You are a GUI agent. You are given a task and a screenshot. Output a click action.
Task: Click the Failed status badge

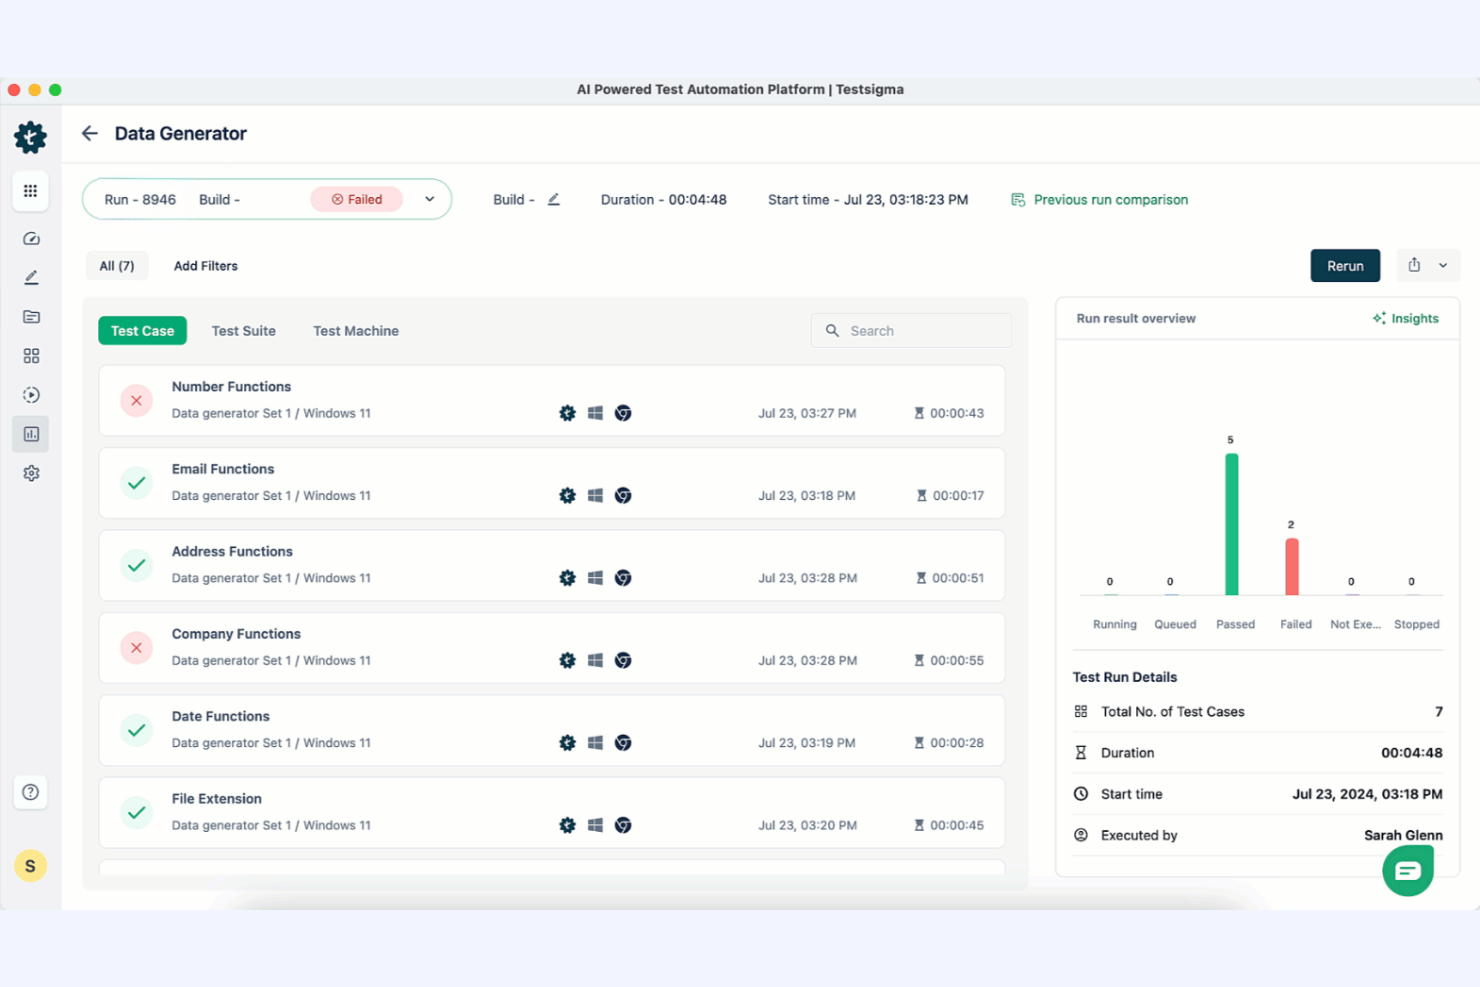coord(356,199)
